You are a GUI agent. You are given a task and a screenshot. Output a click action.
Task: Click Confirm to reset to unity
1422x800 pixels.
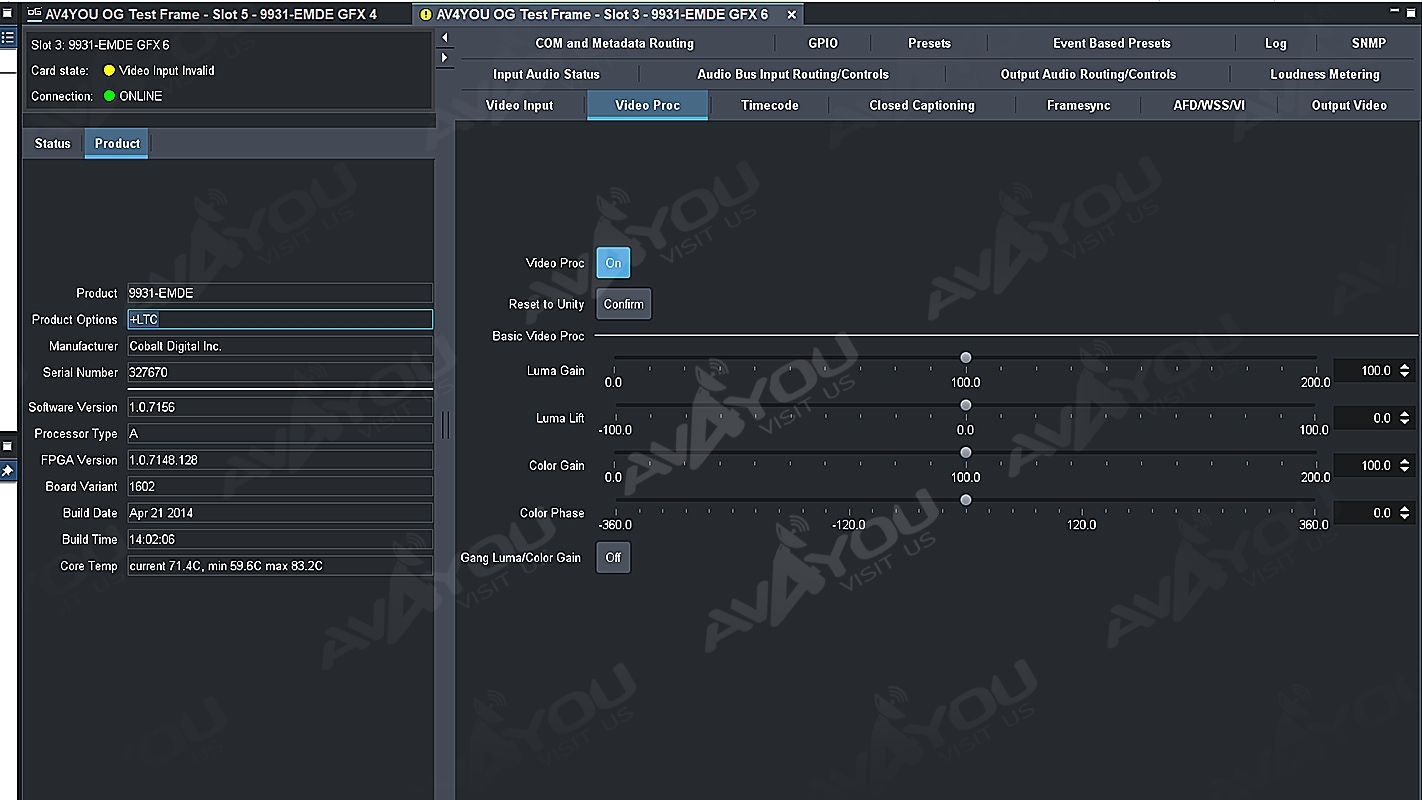pos(624,304)
